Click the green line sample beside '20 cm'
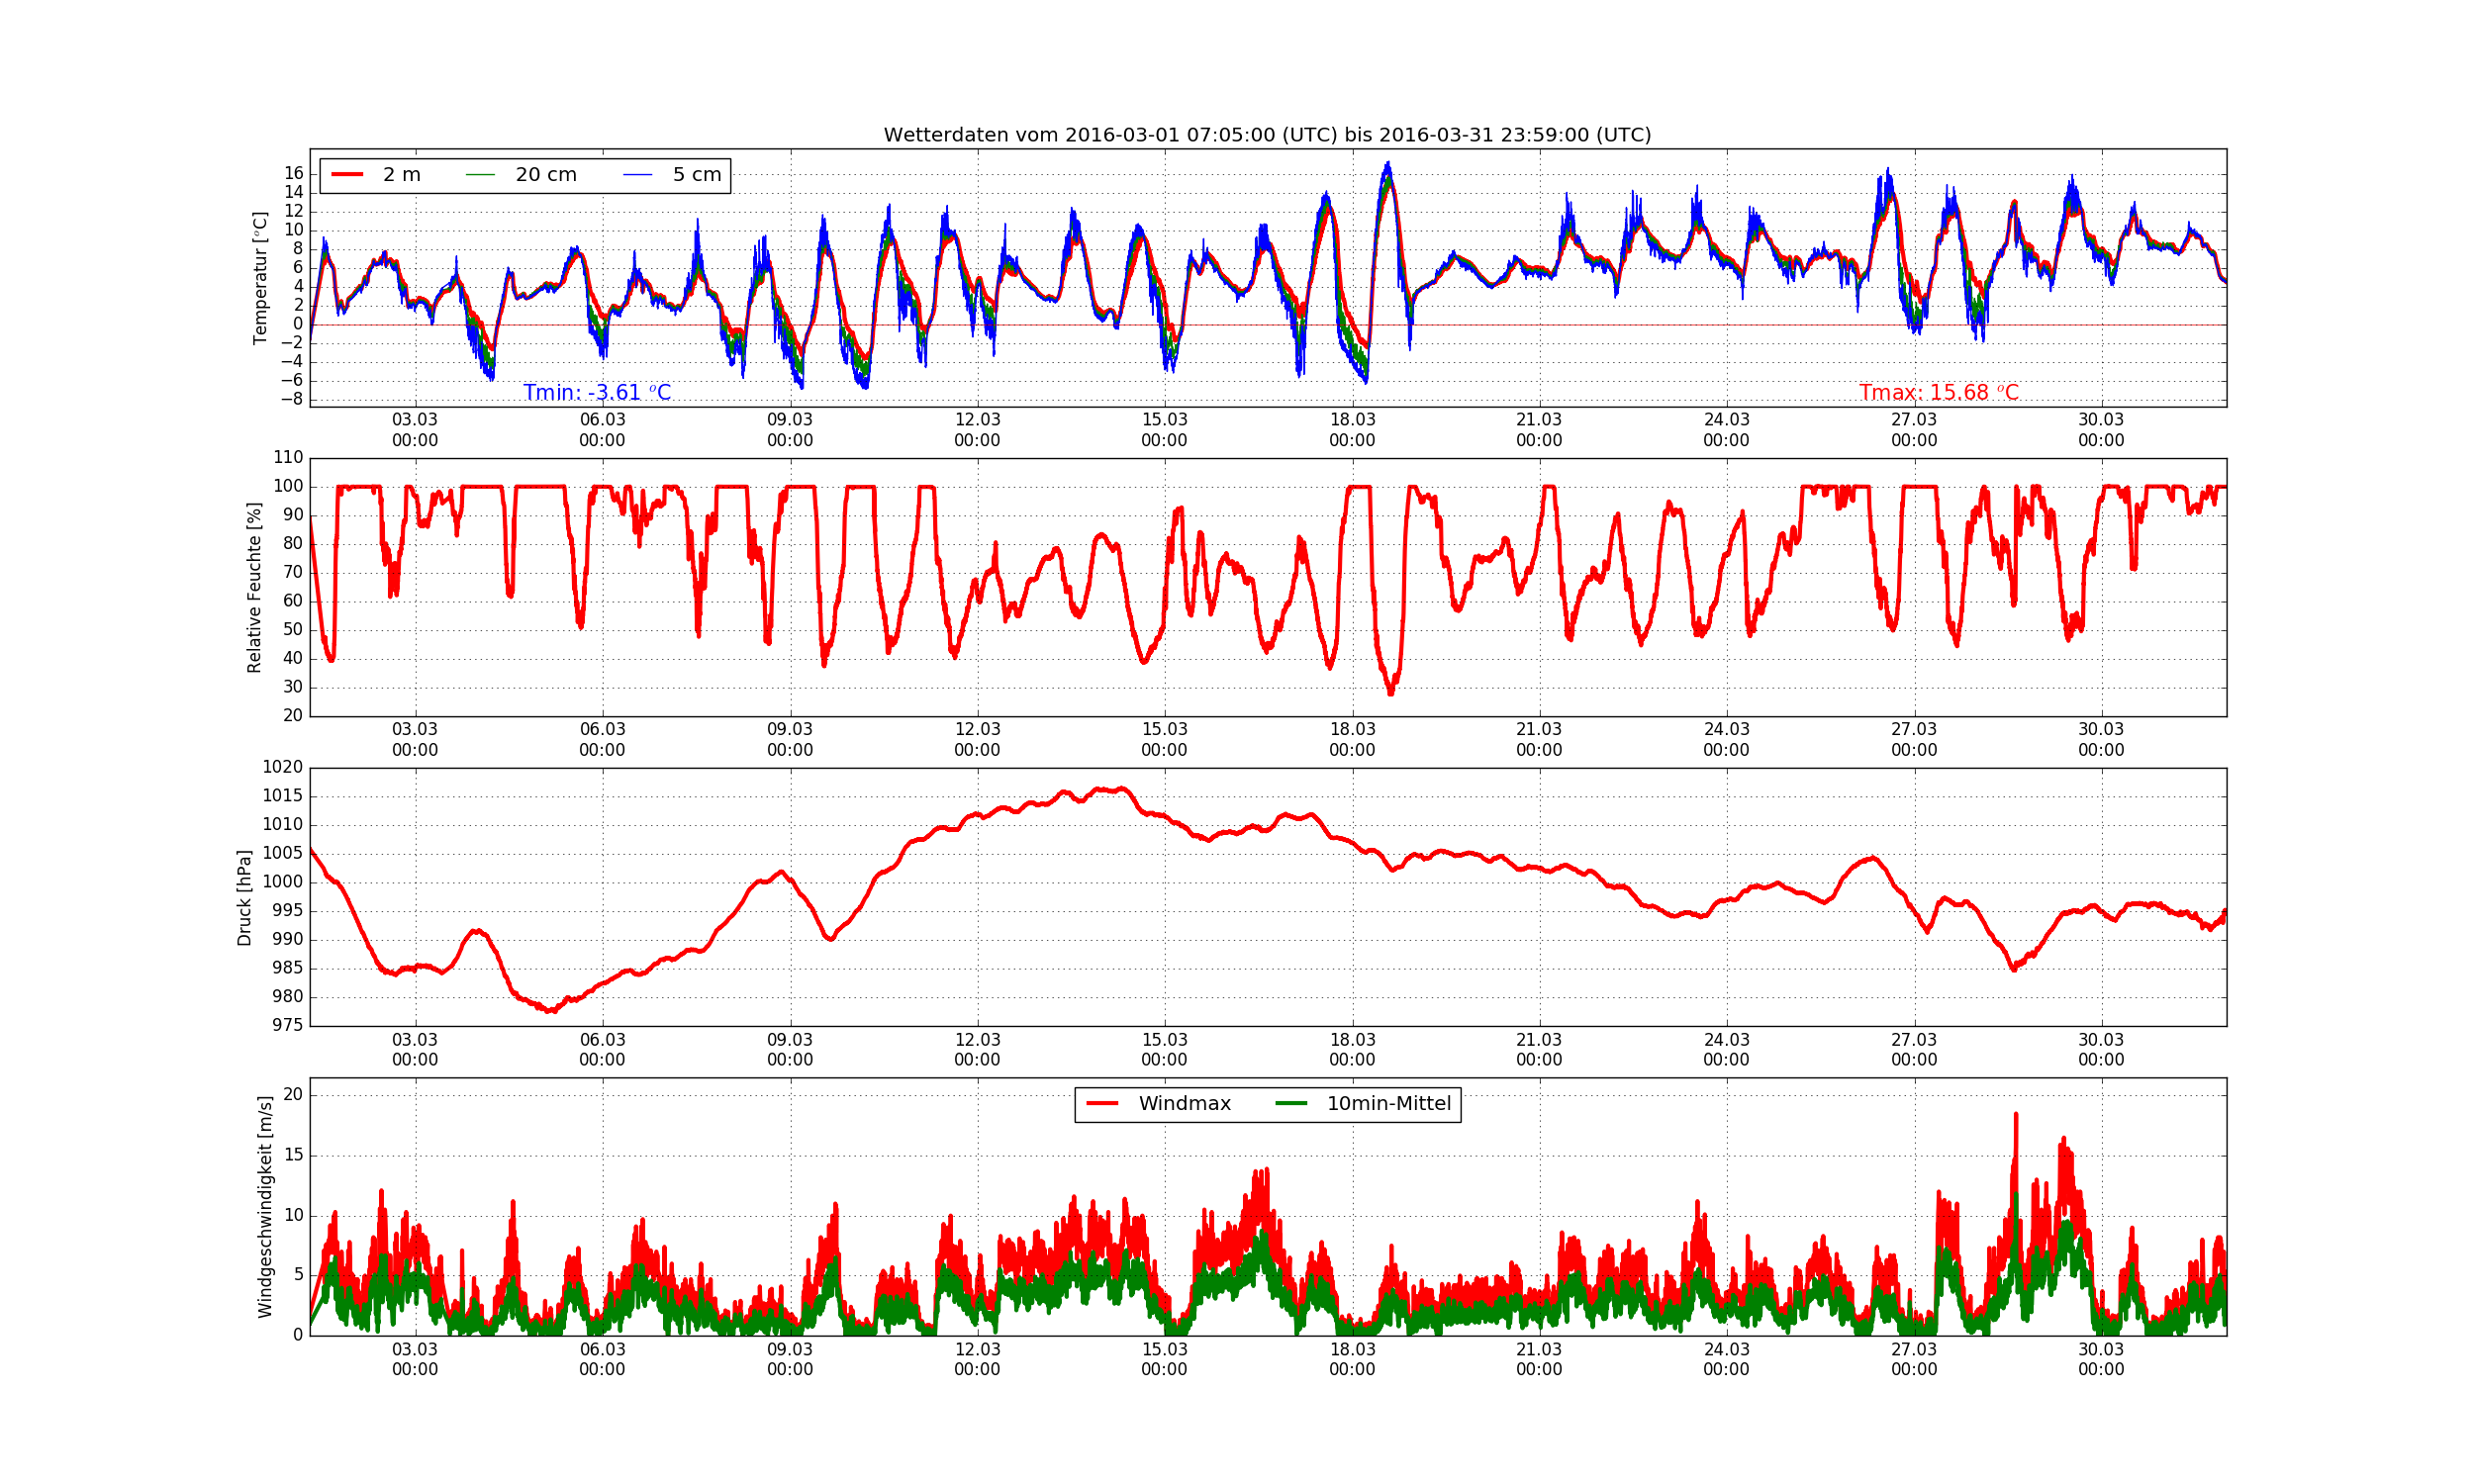This screenshot has height=1484, width=2474. pos(480,175)
